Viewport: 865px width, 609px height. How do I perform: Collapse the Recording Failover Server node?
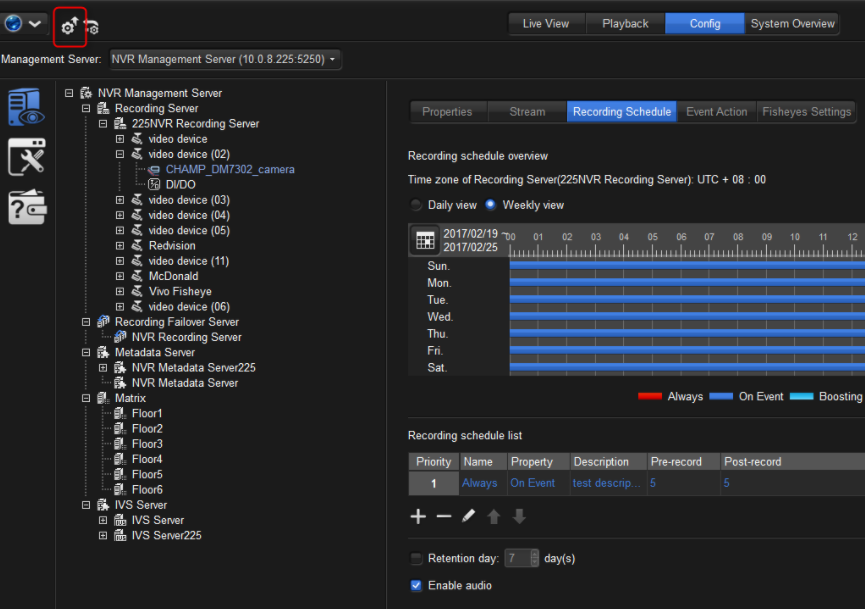pyautogui.click(x=86, y=322)
